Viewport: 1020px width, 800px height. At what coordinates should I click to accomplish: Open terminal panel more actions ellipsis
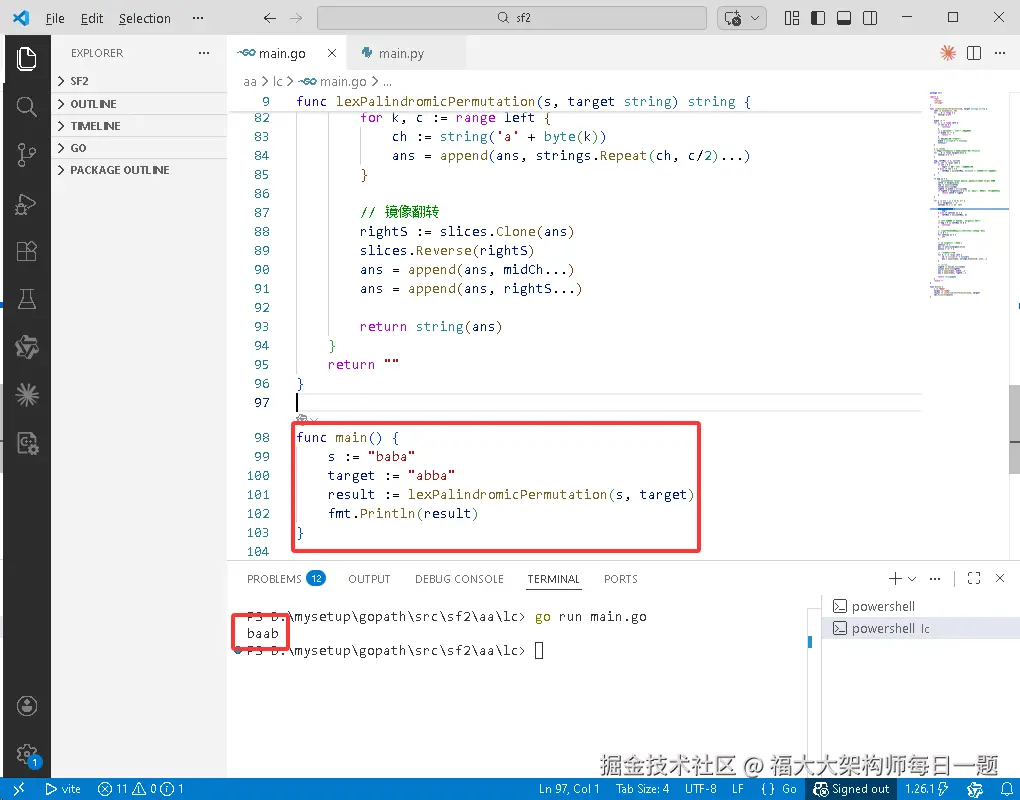pos(935,578)
